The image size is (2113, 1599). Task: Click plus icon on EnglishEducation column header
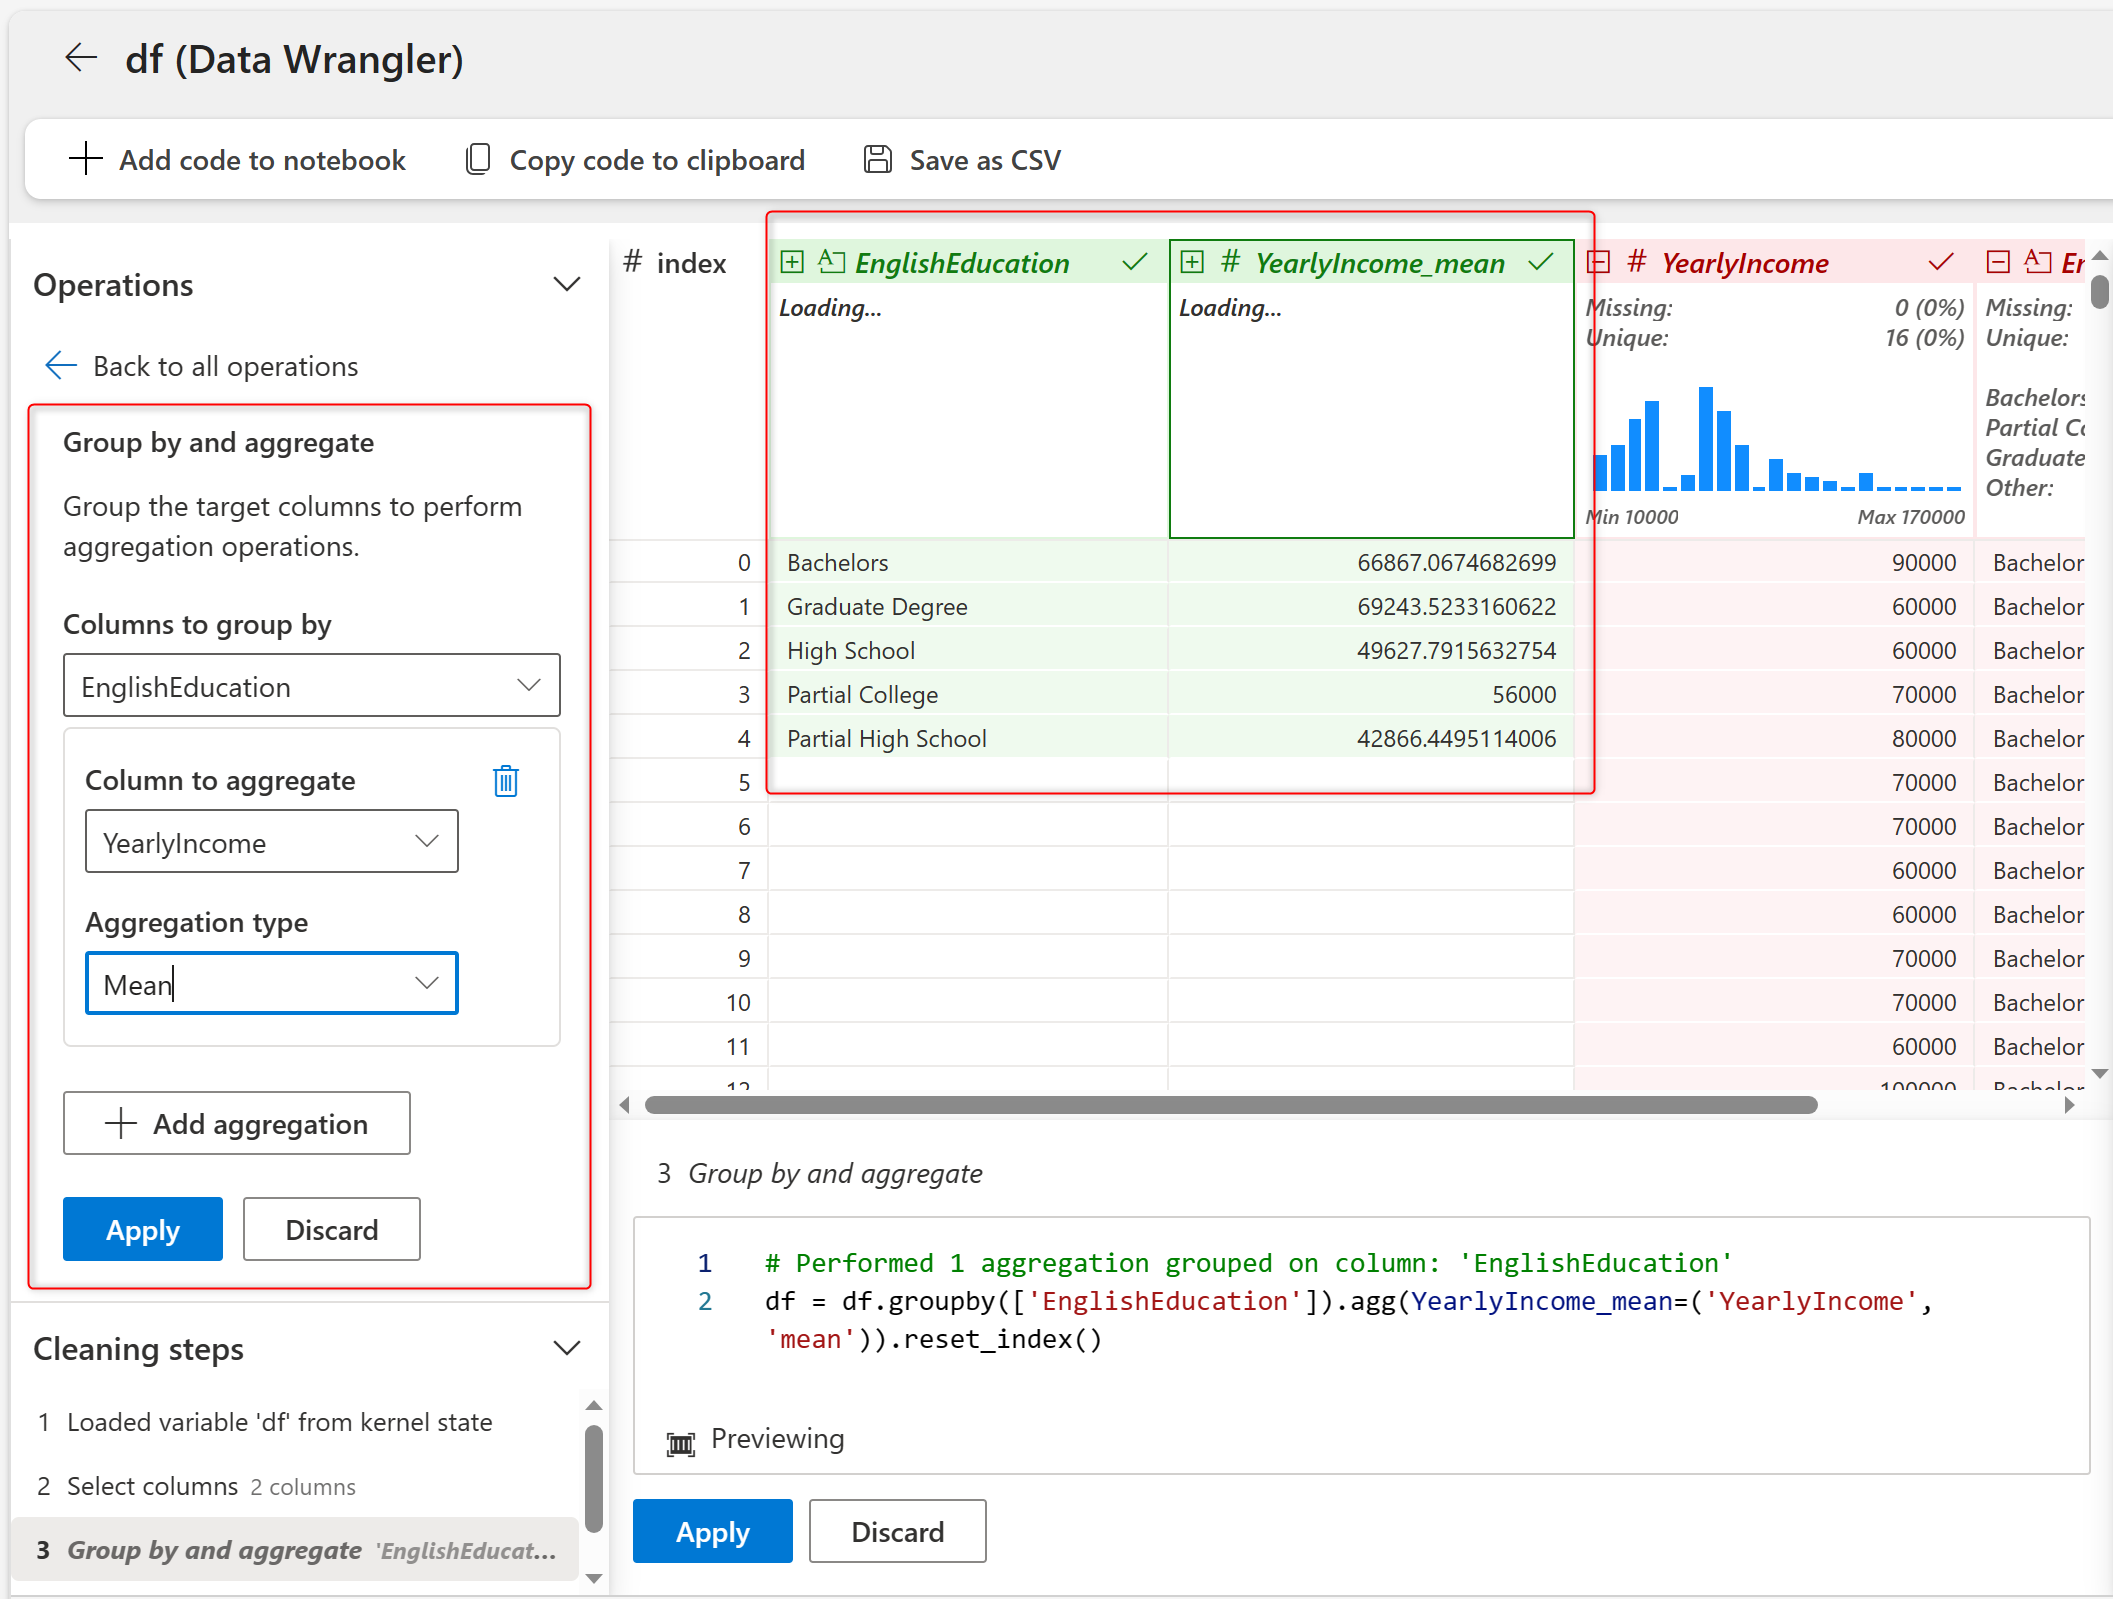(792, 262)
